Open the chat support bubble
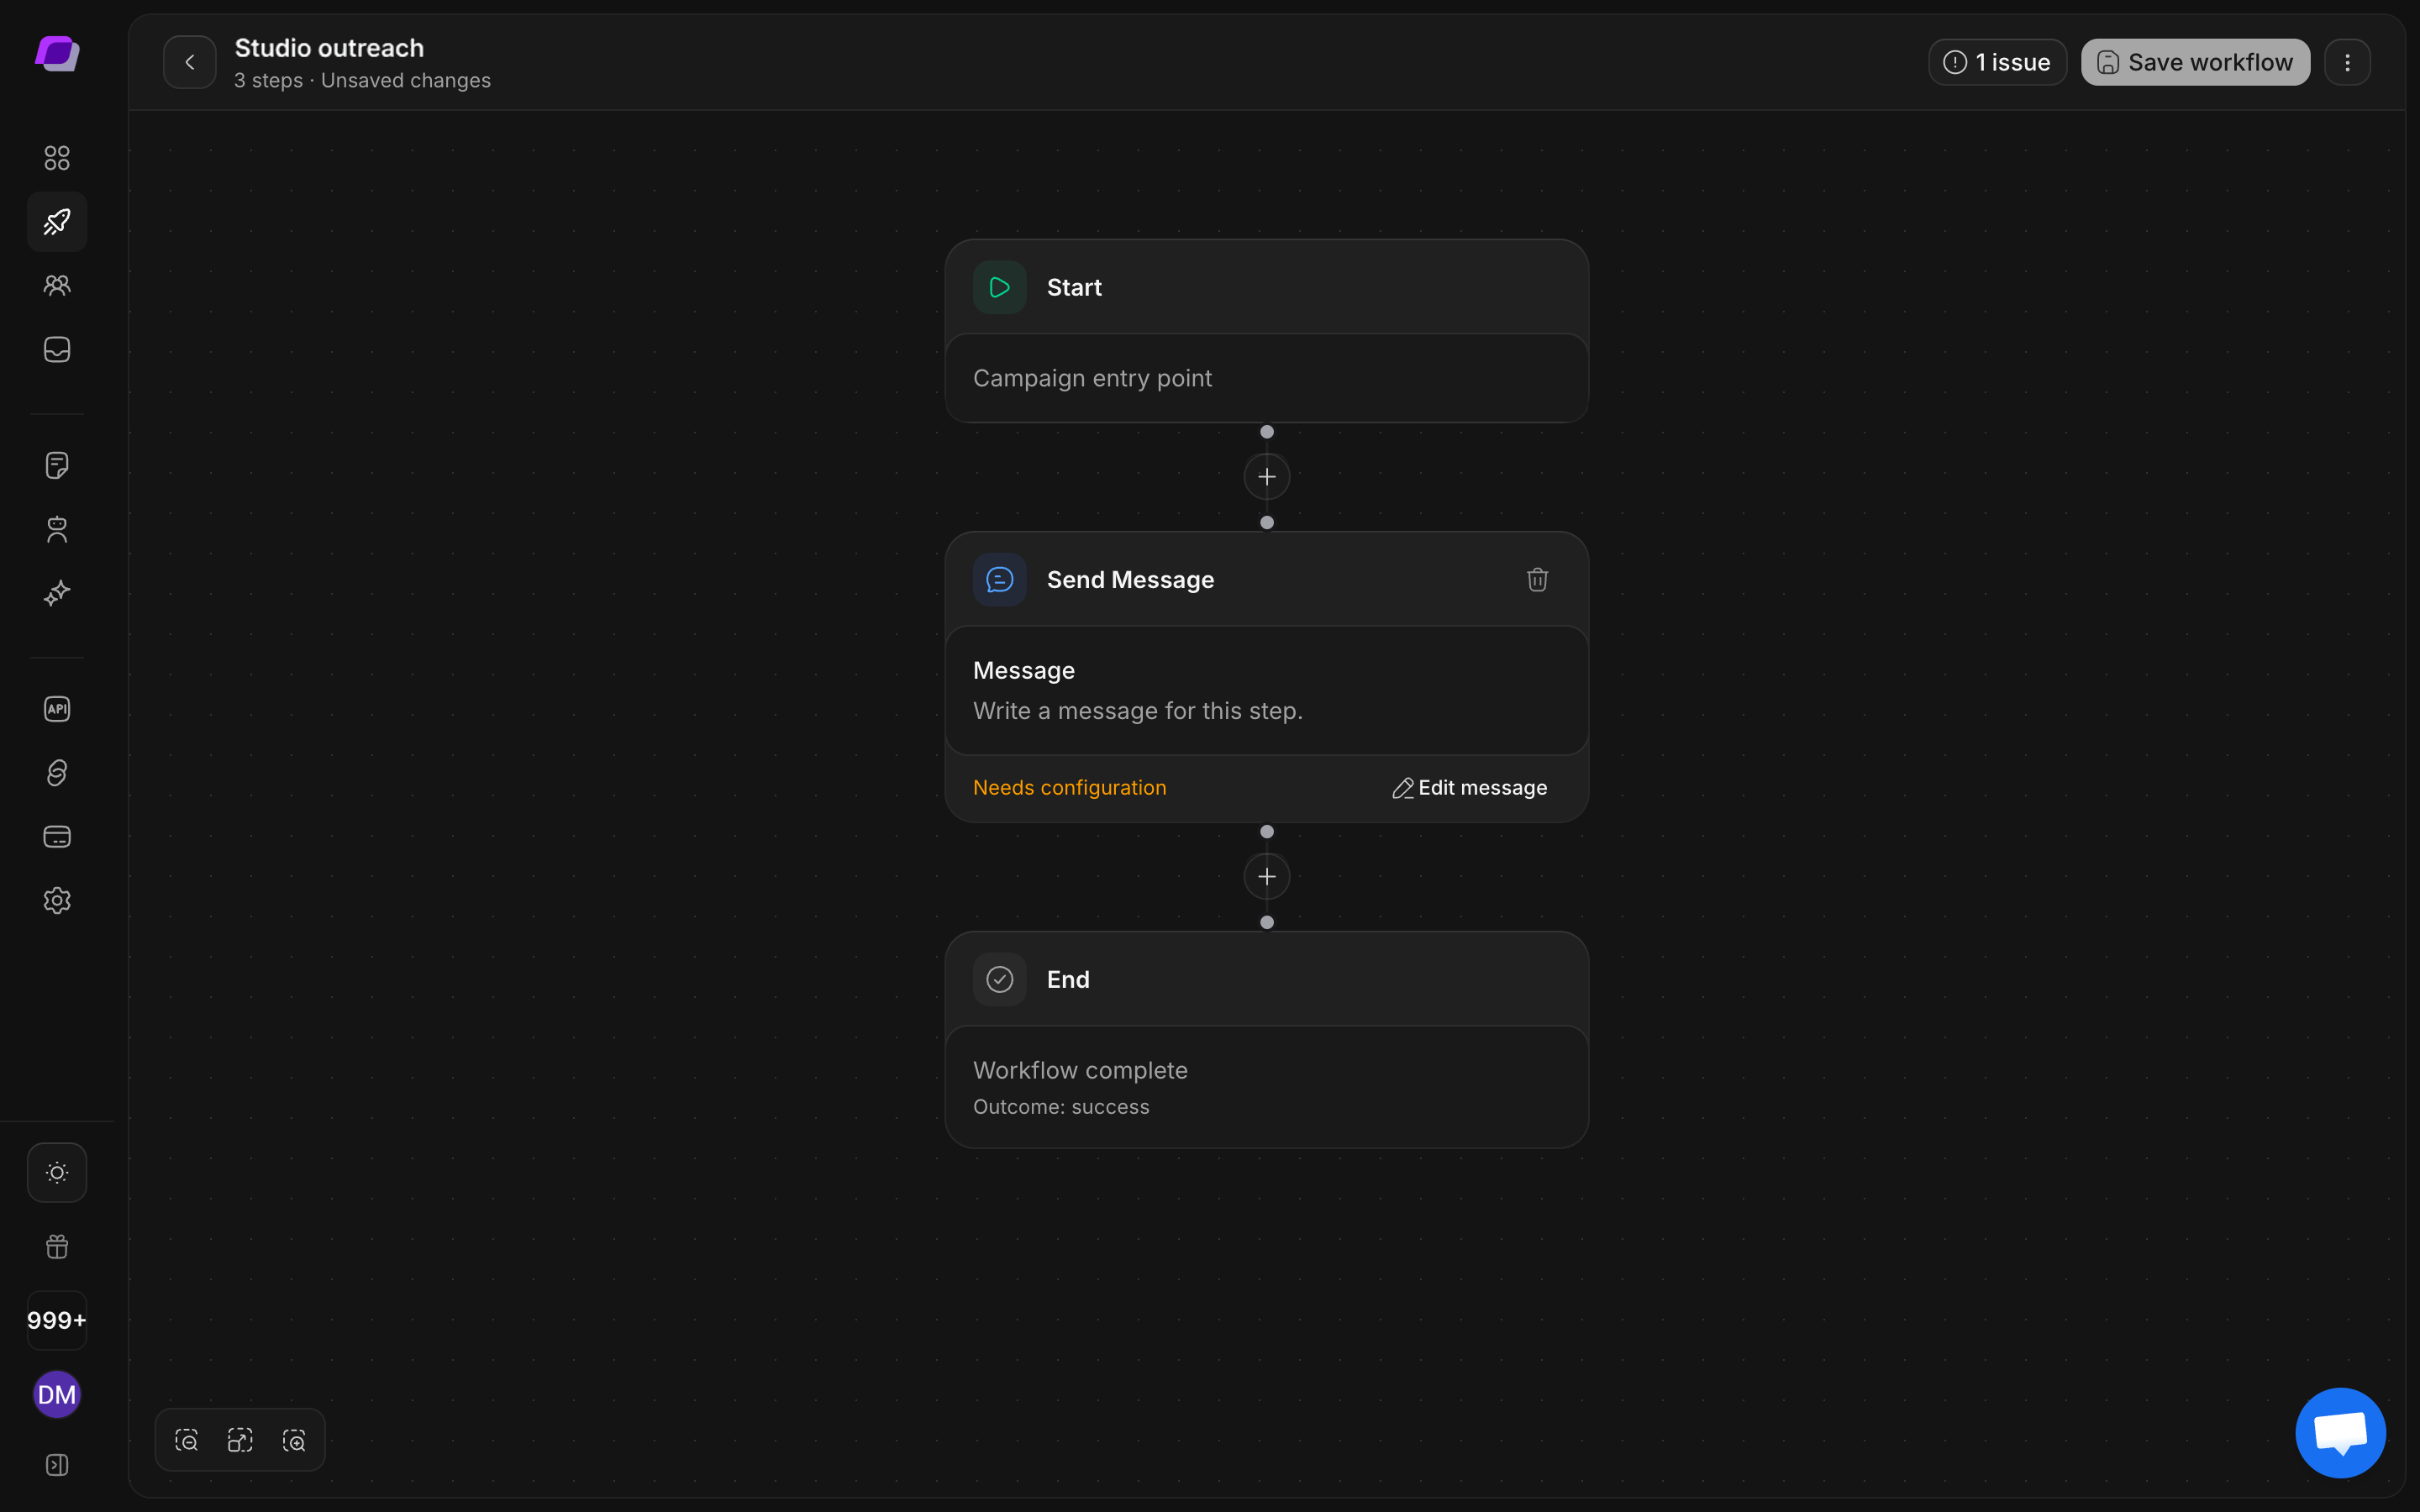Image resolution: width=2420 pixels, height=1512 pixels. [2340, 1433]
